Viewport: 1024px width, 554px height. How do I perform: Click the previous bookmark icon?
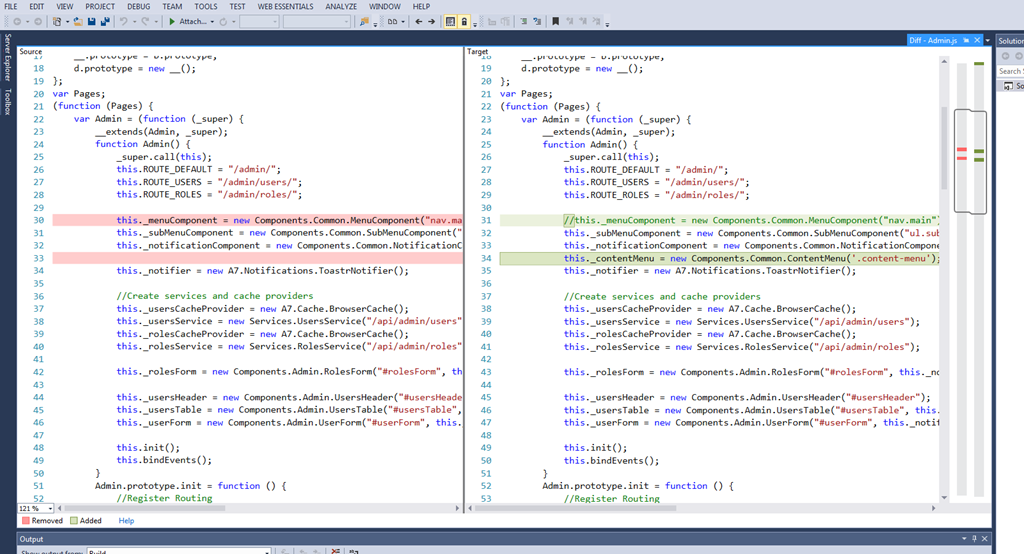[x=569, y=22]
